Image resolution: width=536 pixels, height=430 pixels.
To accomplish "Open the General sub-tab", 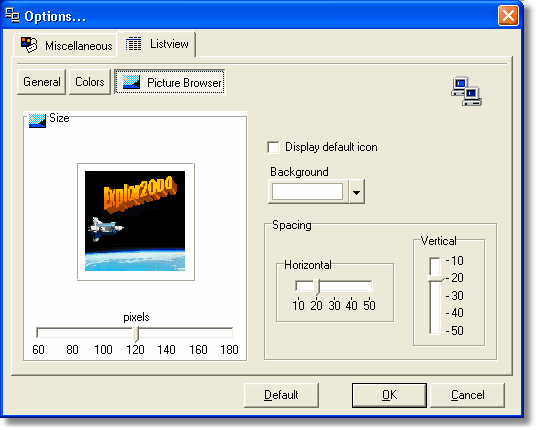I will pyautogui.click(x=41, y=82).
